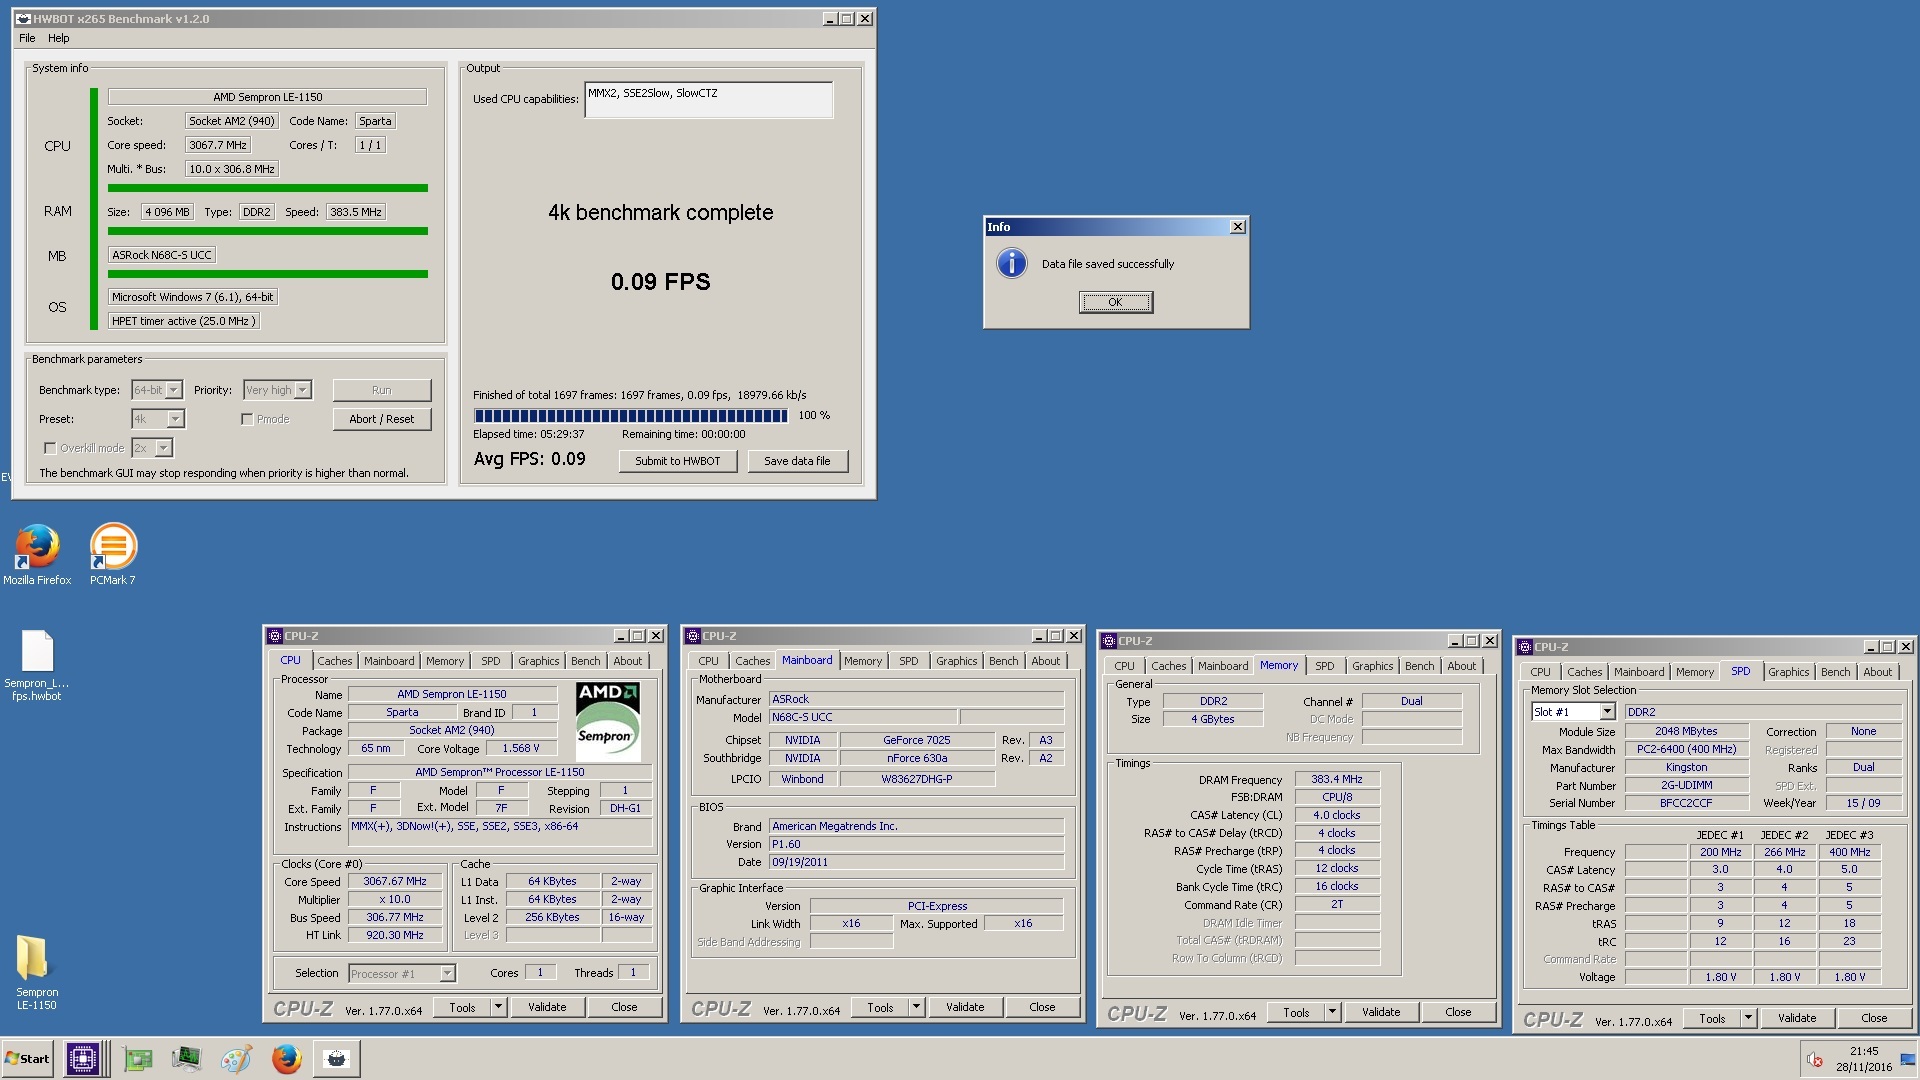This screenshot has height=1080, width=1920.
Task: Click the HT Link 920.30 MHz value
Action: click(395, 935)
